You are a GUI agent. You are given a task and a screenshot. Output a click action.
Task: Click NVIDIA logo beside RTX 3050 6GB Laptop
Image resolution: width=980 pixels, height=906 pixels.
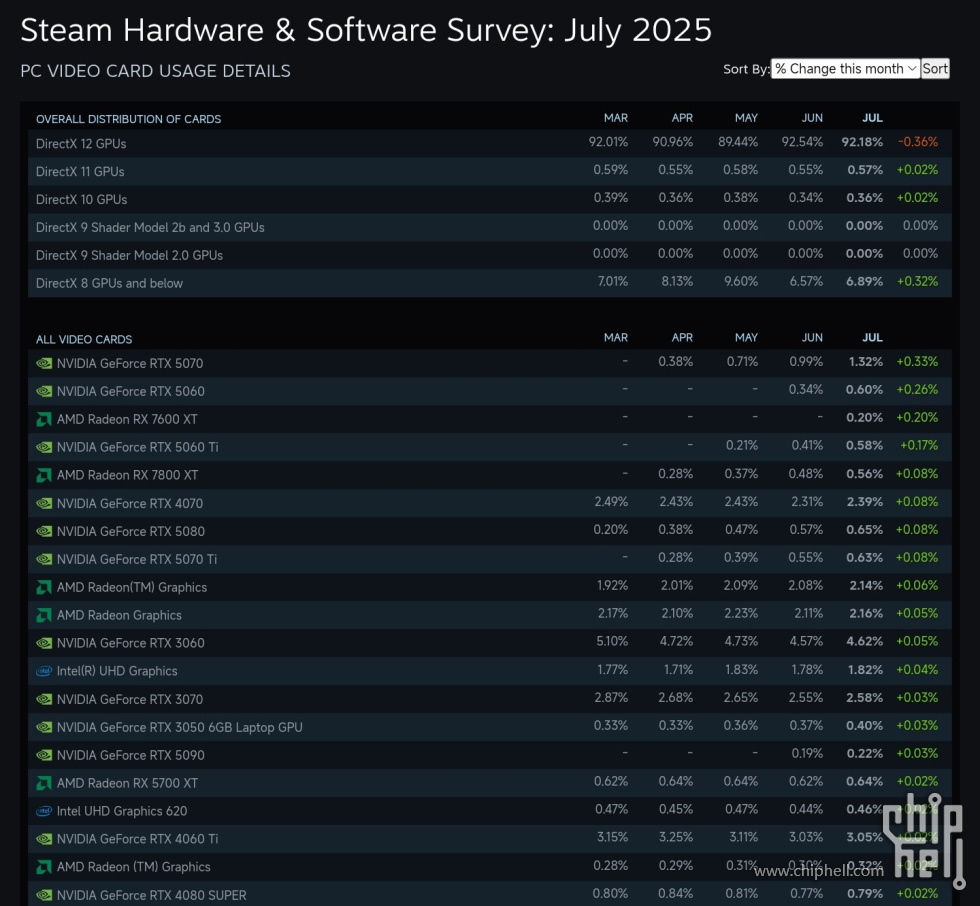[x=44, y=727]
